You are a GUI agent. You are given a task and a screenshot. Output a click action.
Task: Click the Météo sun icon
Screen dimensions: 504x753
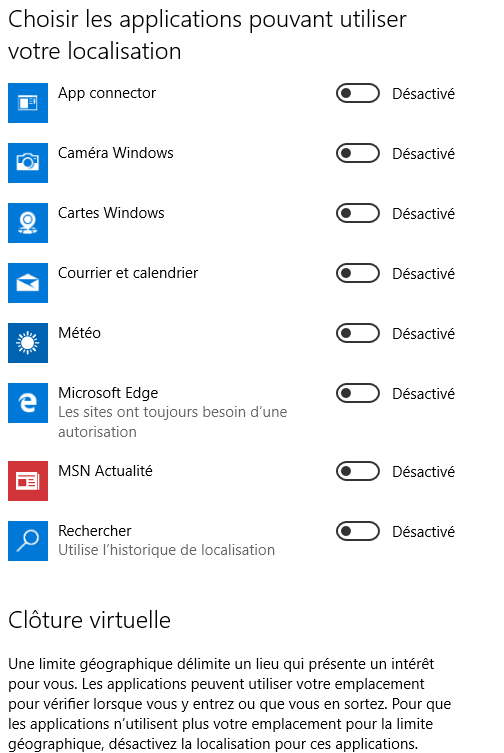coord(28,343)
